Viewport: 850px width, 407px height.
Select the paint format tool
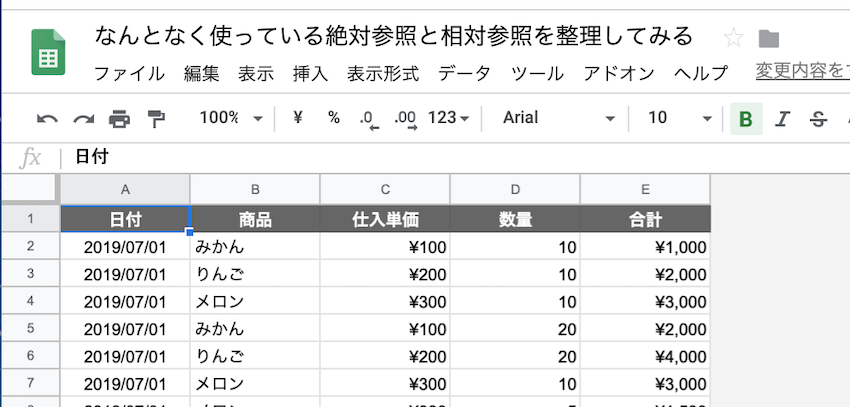(156, 119)
